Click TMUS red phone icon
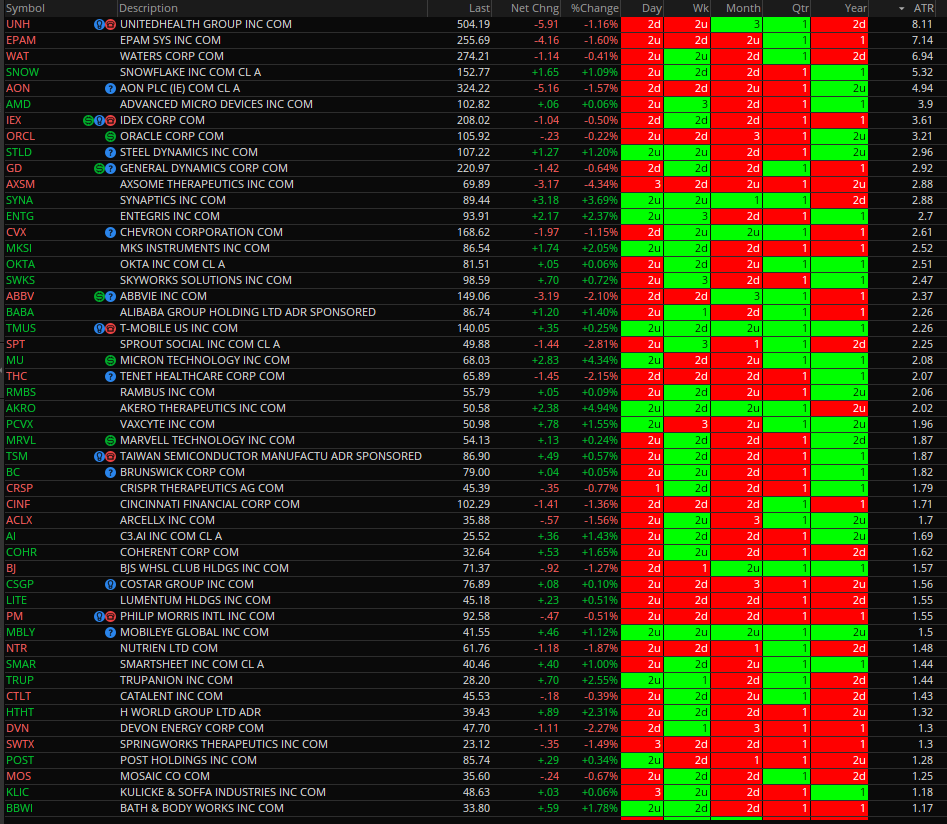947x824 pixels. click(111, 329)
